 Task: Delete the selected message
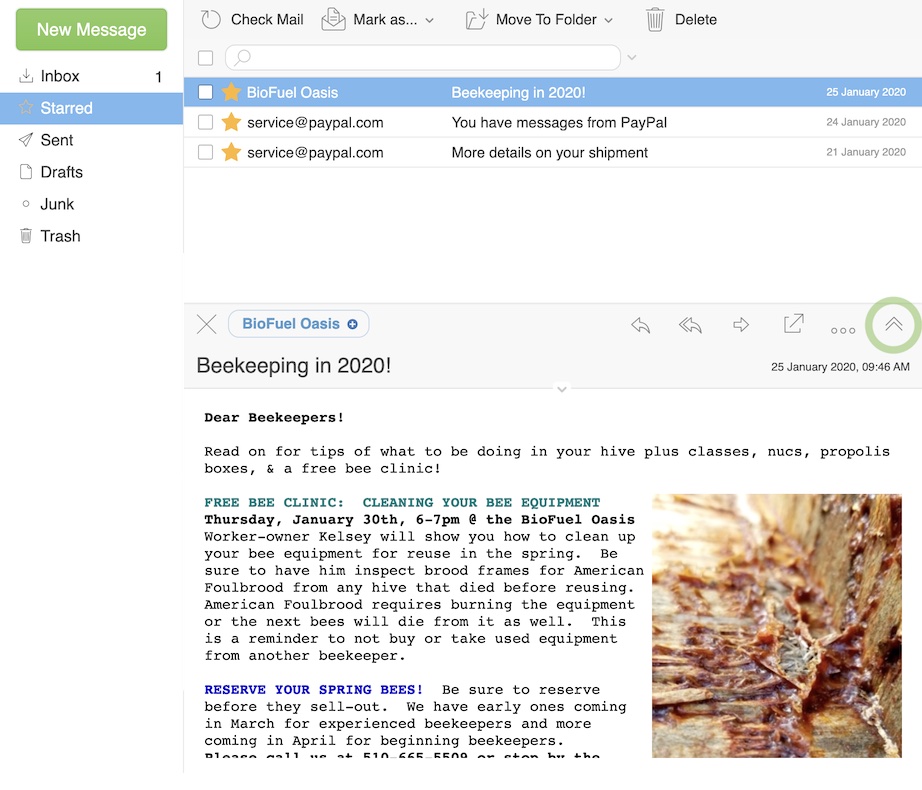(681, 19)
